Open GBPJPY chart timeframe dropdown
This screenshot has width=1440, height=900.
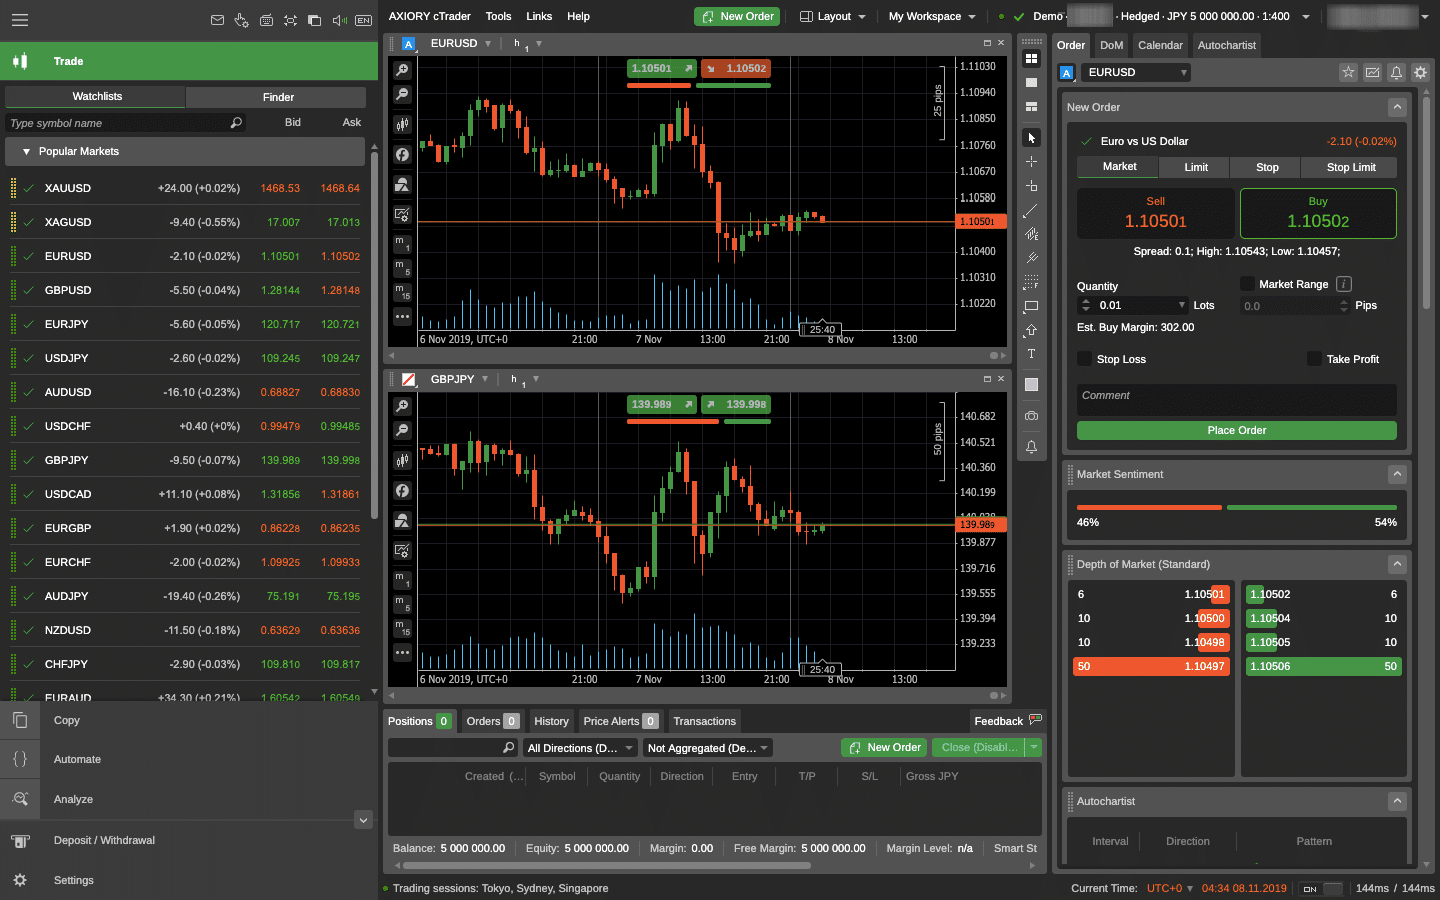click(536, 379)
